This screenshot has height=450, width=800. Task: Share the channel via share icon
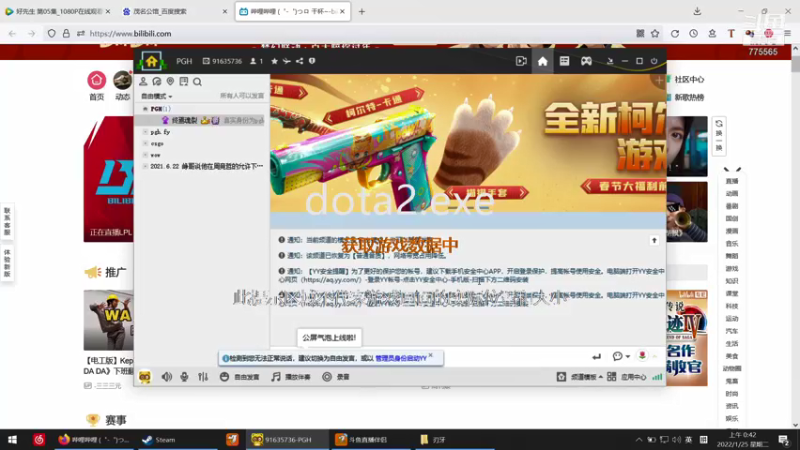click(x=299, y=61)
